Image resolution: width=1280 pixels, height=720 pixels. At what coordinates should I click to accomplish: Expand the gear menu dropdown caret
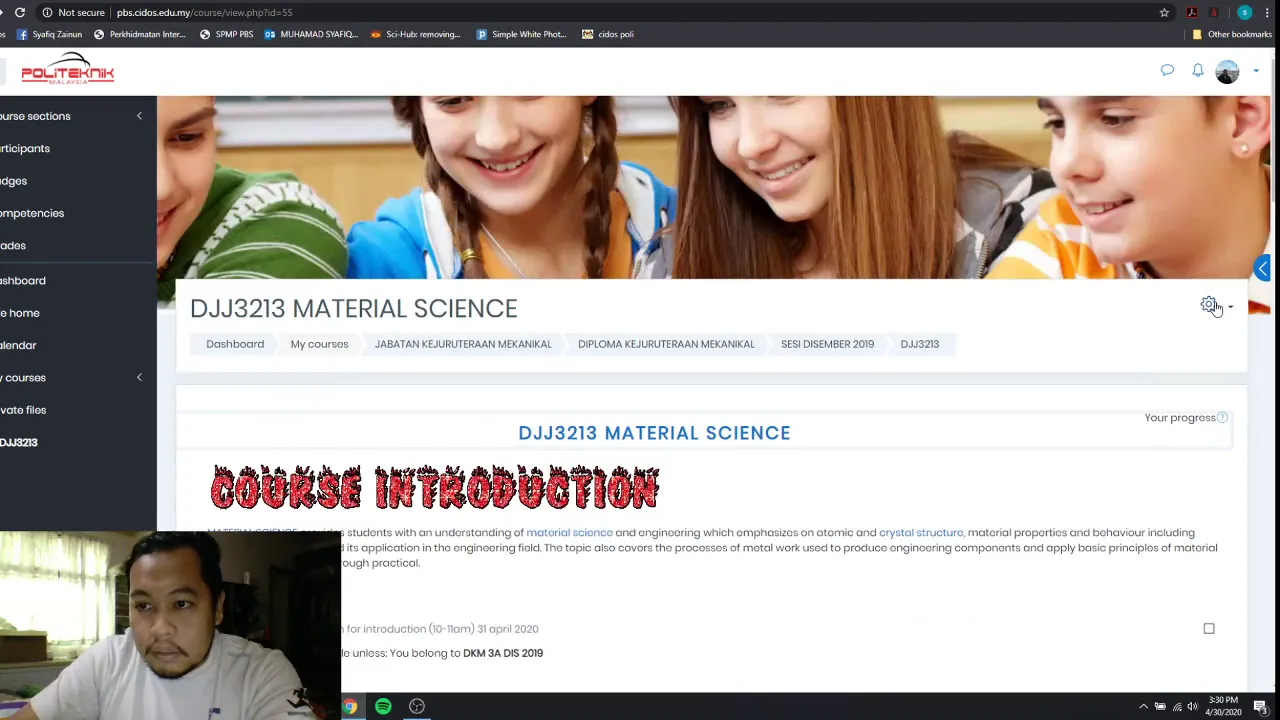pos(1230,308)
